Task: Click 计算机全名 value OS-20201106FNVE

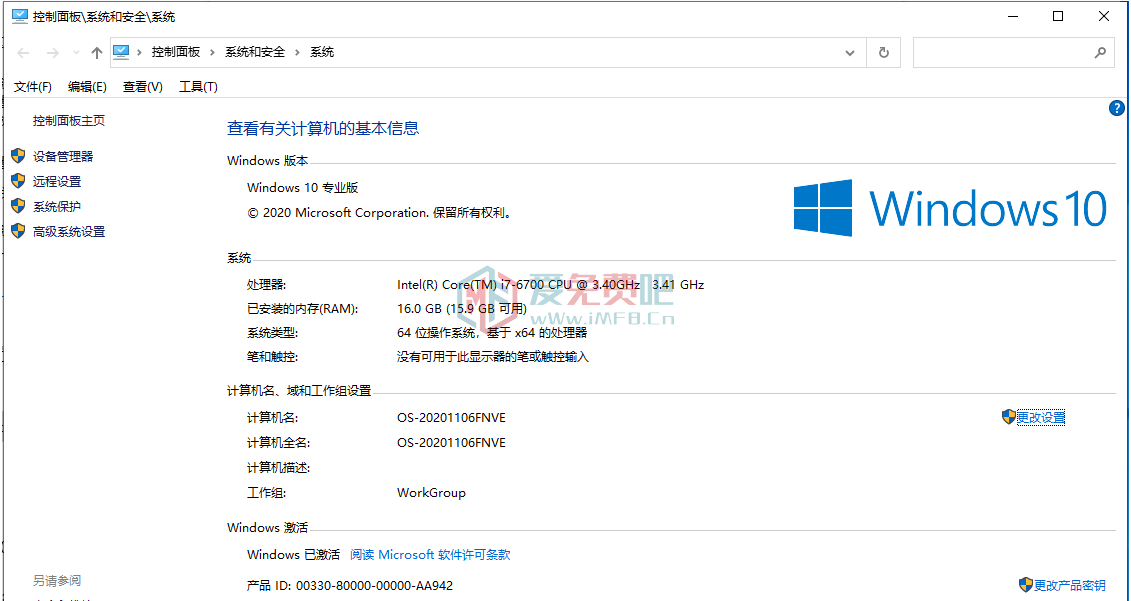Action: click(x=452, y=443)
